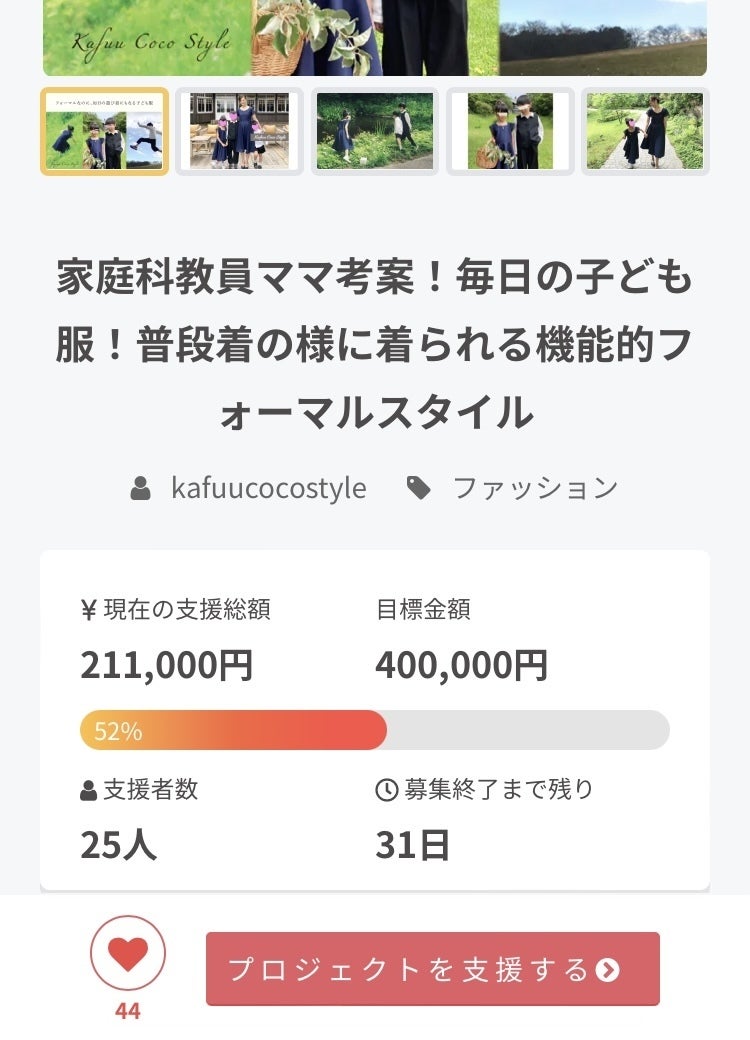This screenshot has height=1040, width=750.
Task: Click the yen icon next to 現在の支援総額
Action: [88, 610]
